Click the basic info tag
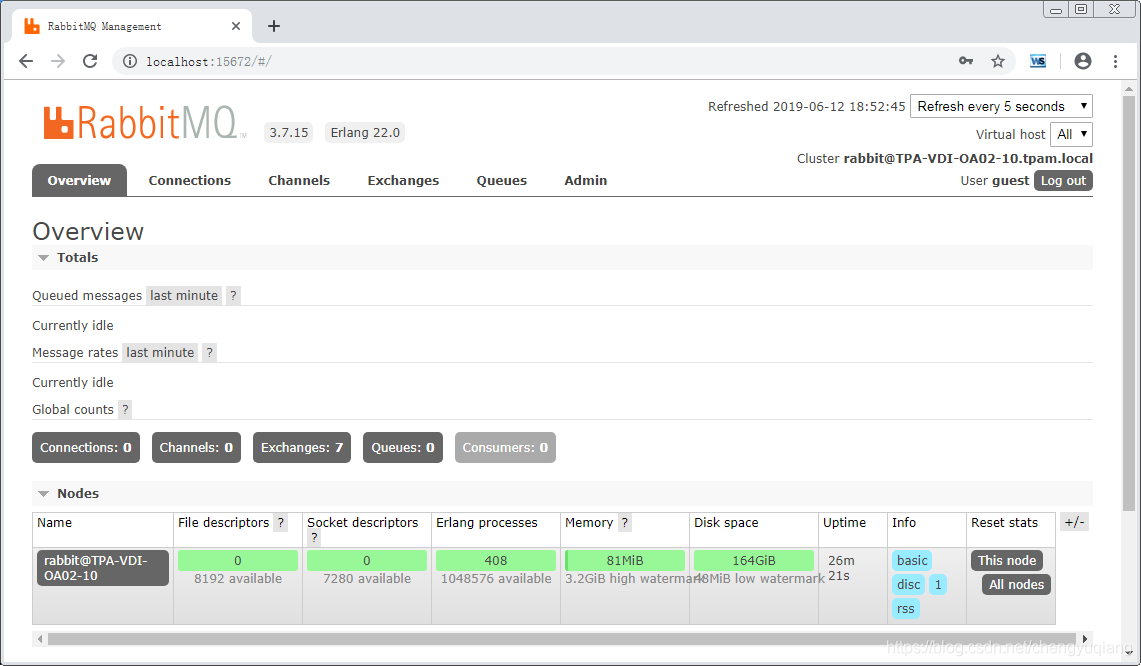 [x=912, y=560]
